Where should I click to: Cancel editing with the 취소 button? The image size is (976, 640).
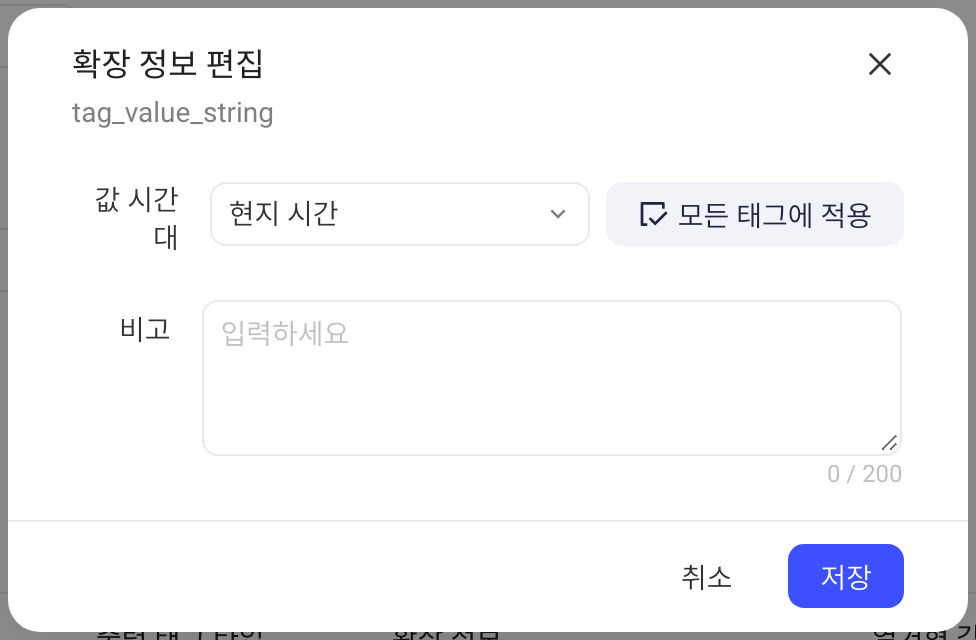point(706,576)
